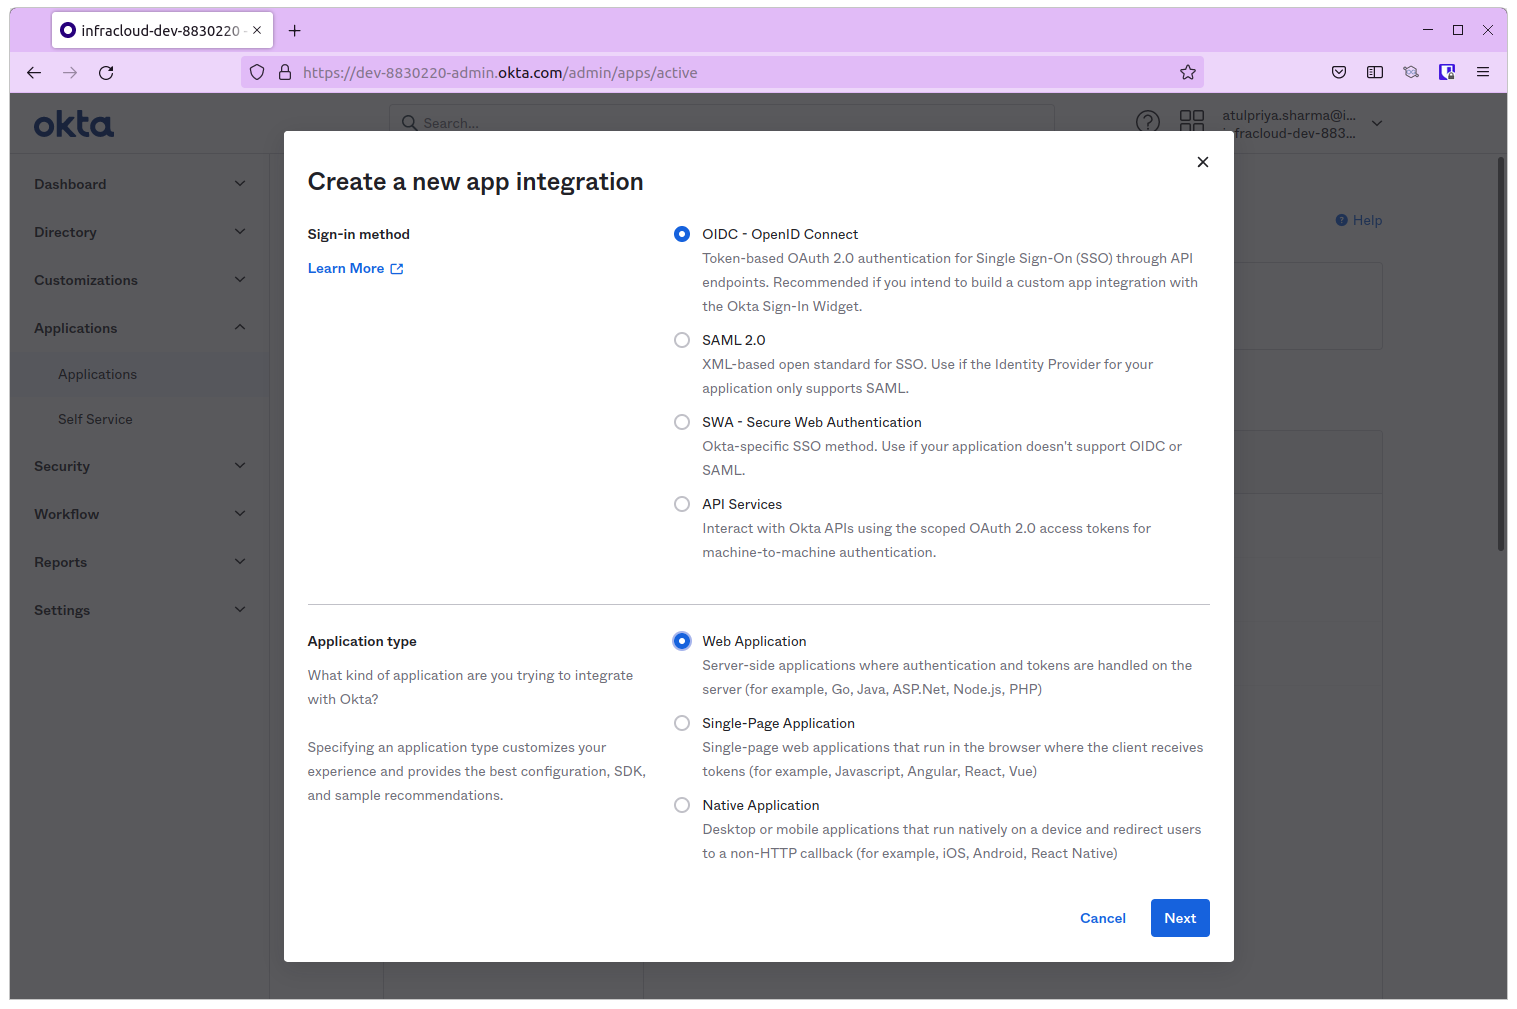Open Applications submenu item in sidebar
Image resolution: width=1517 pixels, height=1009 pixels.
(97, 374)
